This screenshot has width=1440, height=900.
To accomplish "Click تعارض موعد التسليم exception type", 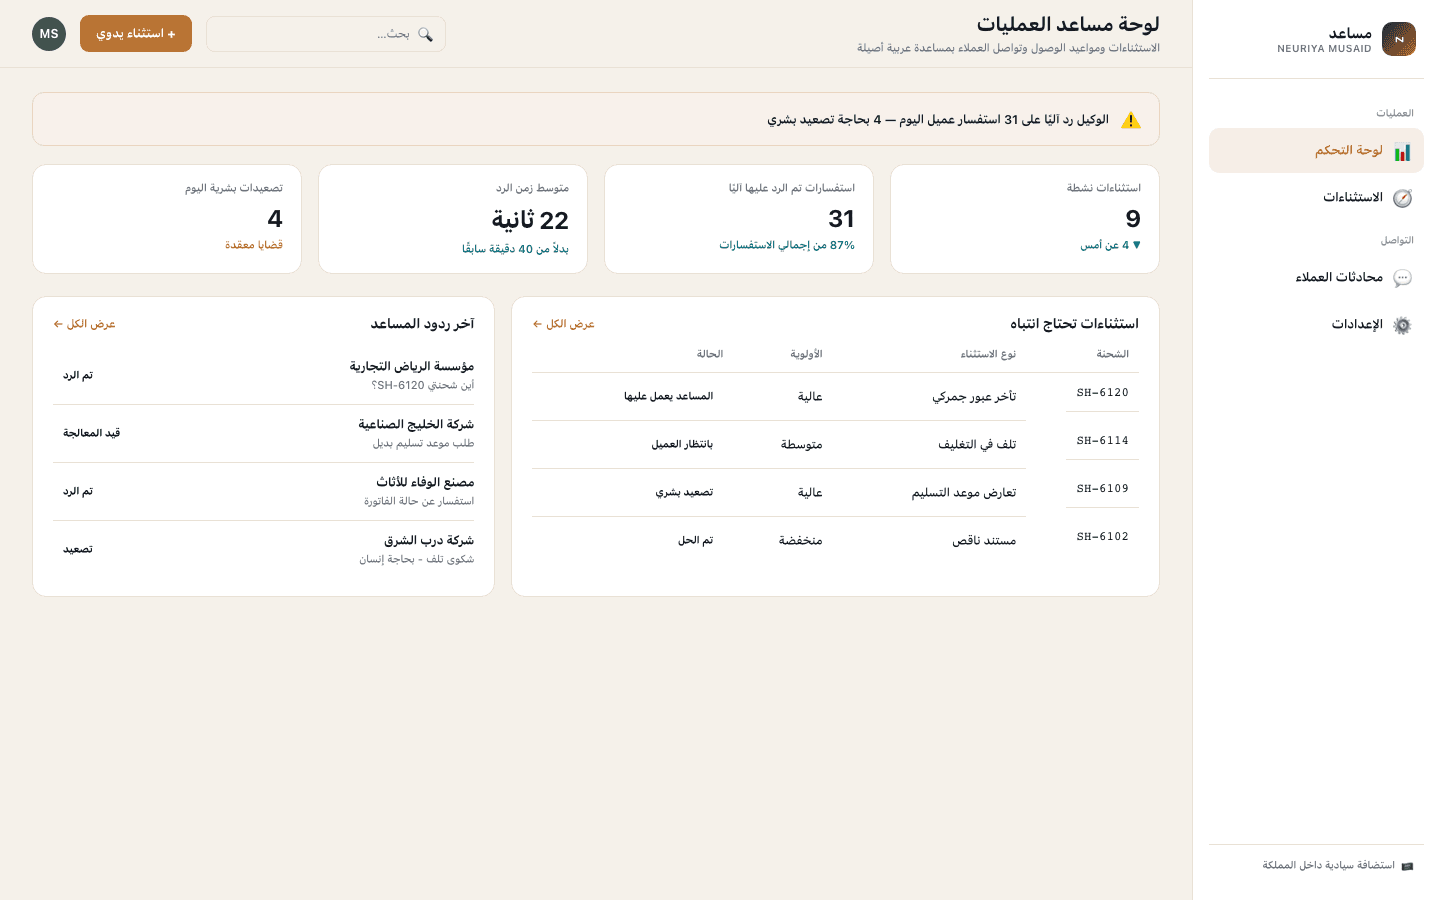I will point(964,493).
